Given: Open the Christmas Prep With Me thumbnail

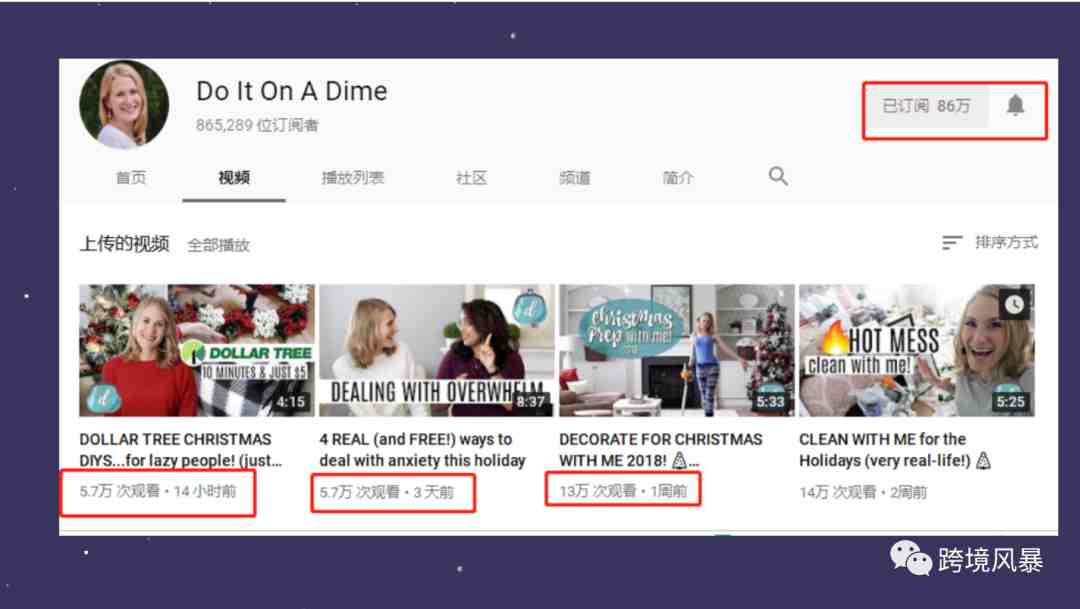Looking at the screenshot, I should click(x=676, y=351).
